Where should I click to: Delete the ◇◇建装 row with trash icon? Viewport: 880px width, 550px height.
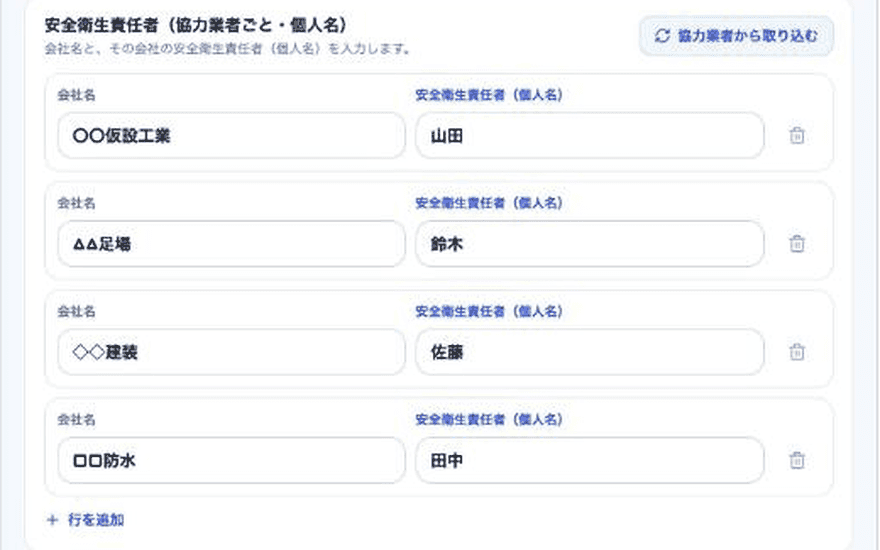[797, 352]
